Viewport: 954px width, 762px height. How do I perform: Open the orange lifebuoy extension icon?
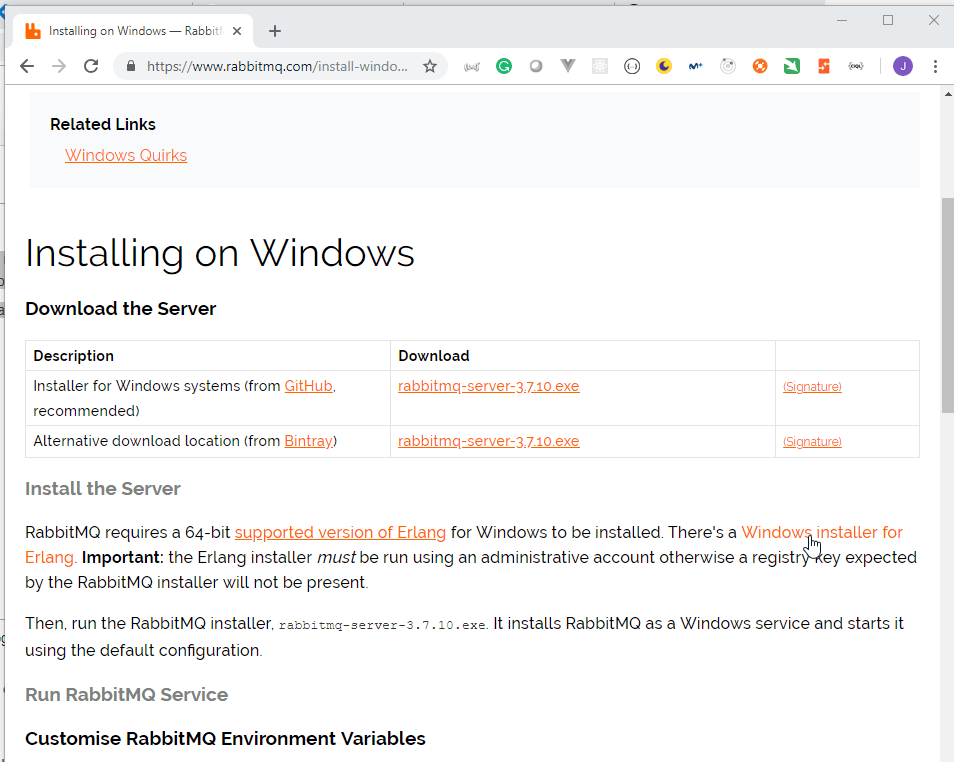760,66
